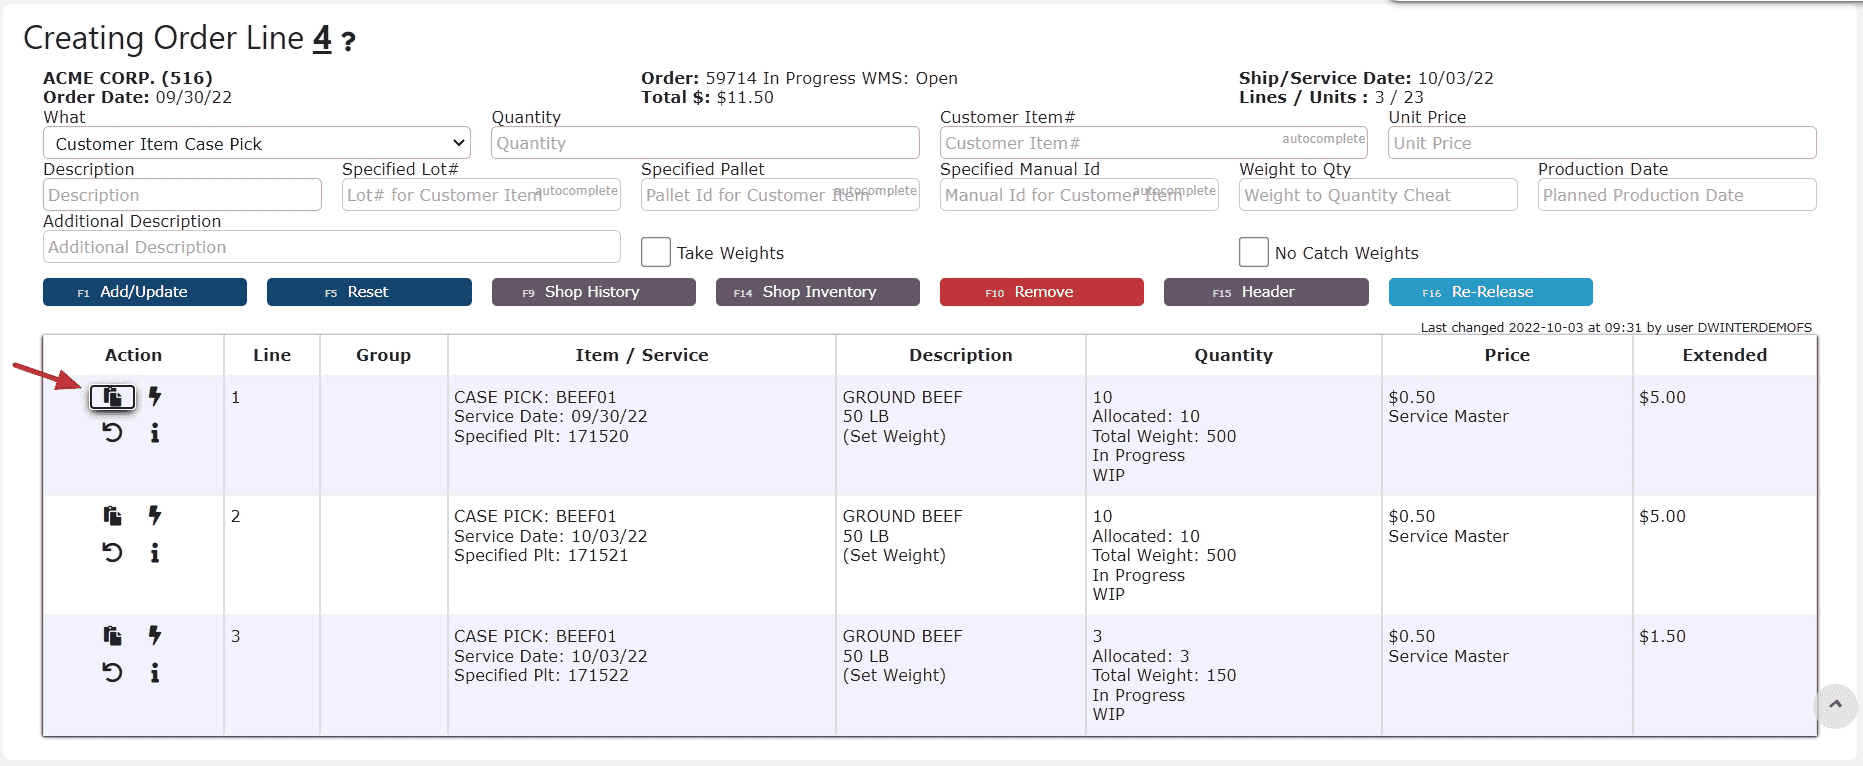The height and width of the screenshot is (766, 1863).
Task: Click the Group column header
Action: click(383, 355)
